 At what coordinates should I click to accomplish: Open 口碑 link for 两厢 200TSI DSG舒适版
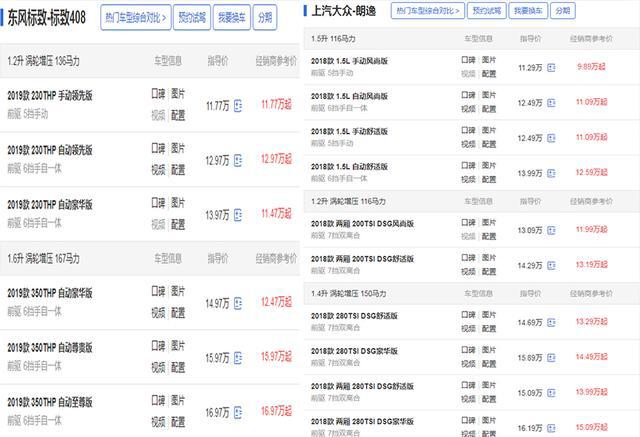point(468,258)
